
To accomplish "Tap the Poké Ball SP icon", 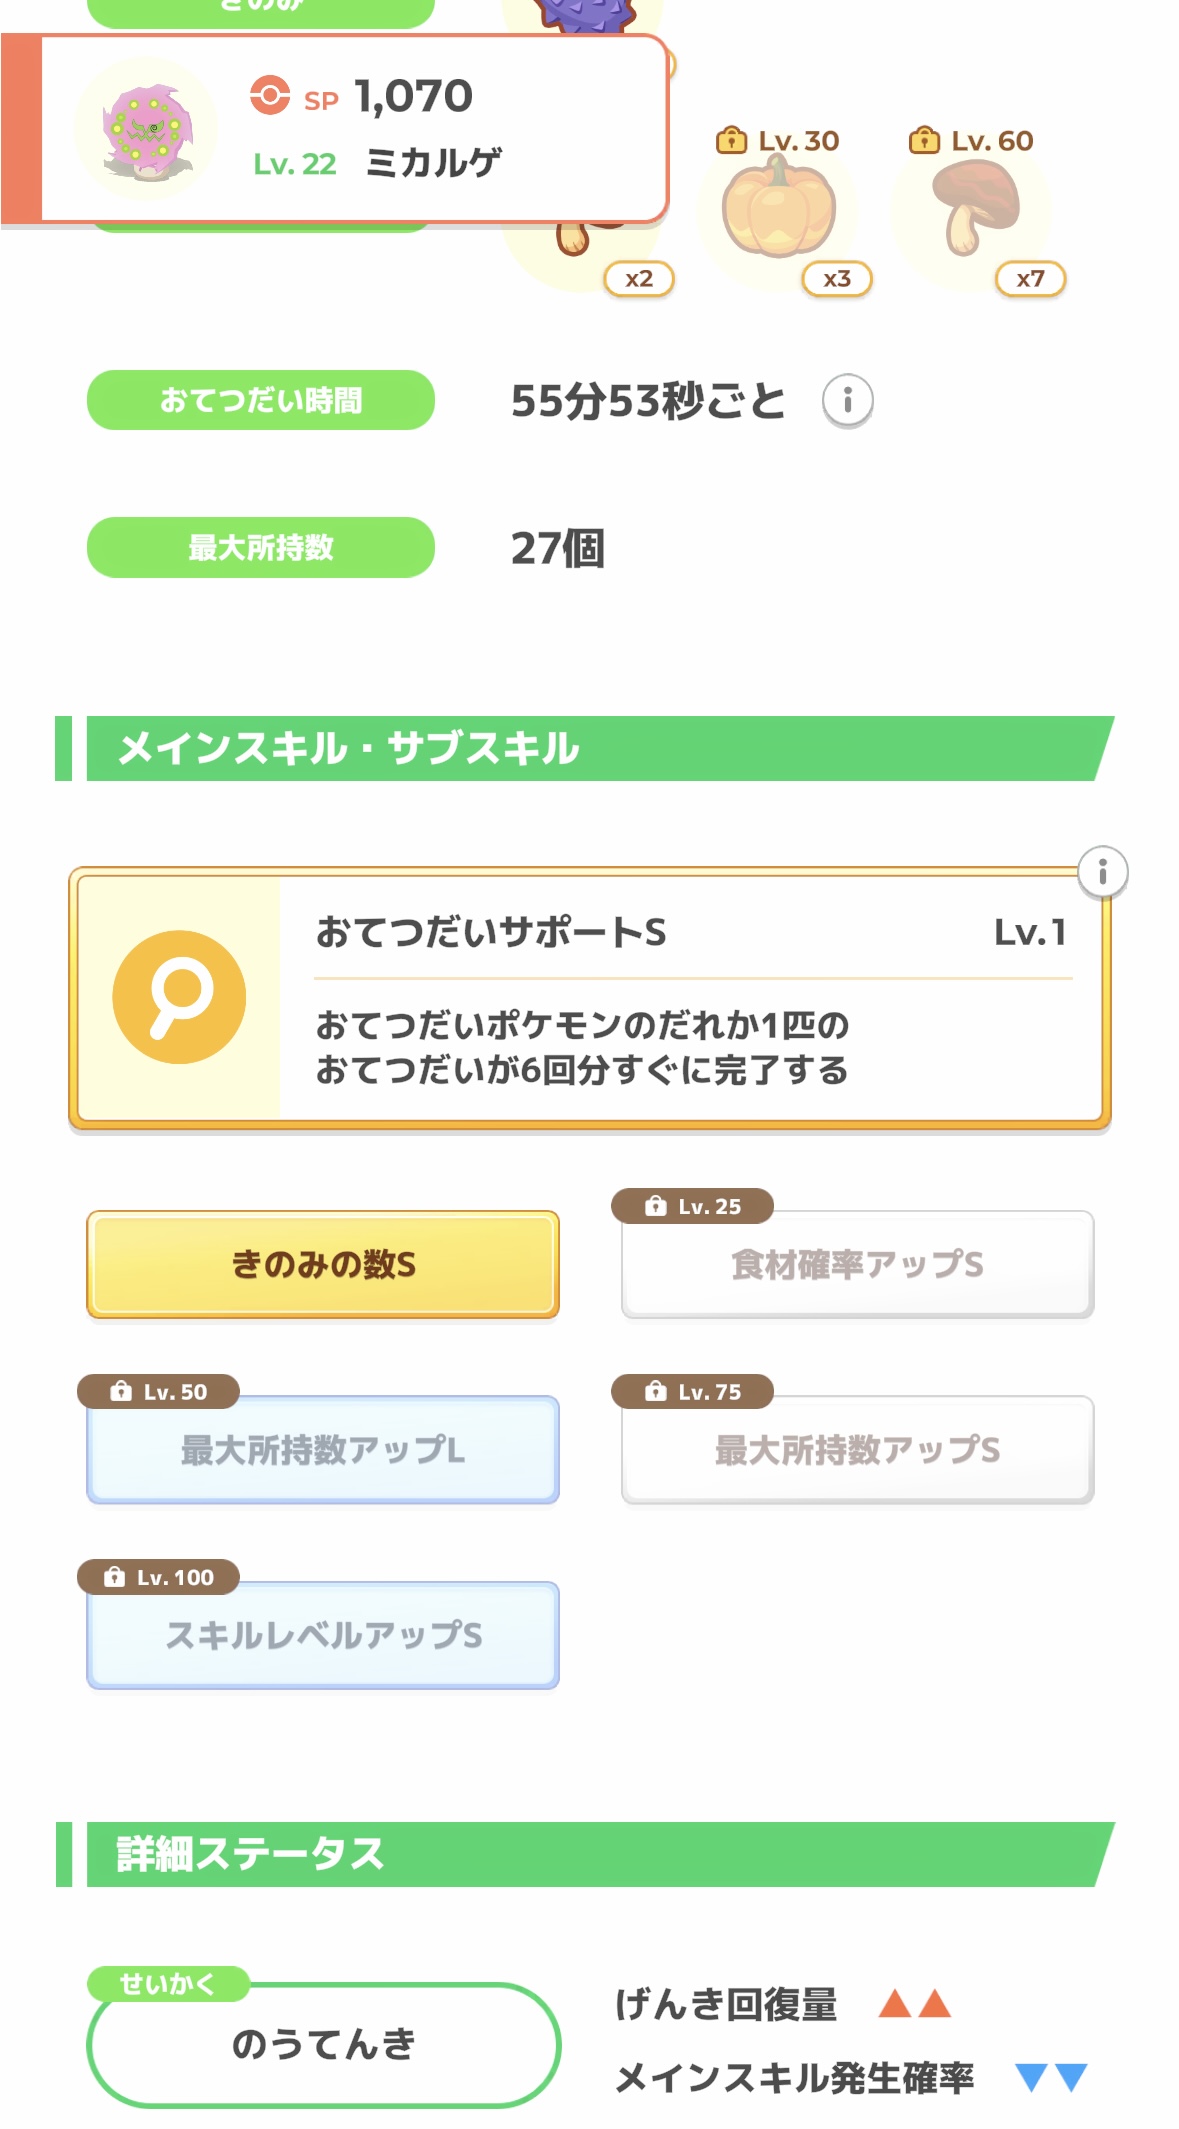I will pos(269,96).
